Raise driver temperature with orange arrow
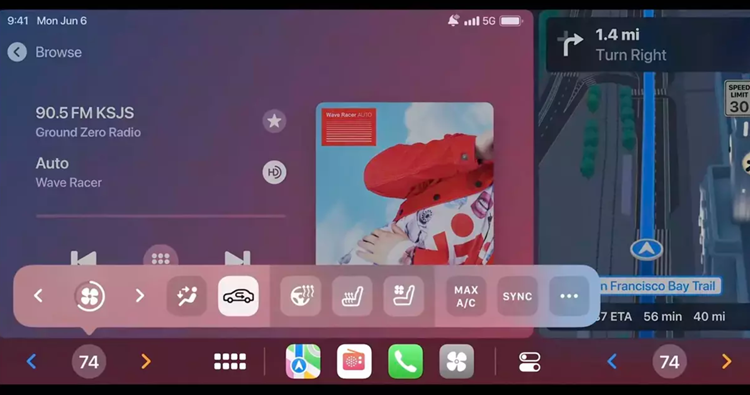The height and width of the screenshot is (395, 750). [146, 362]
